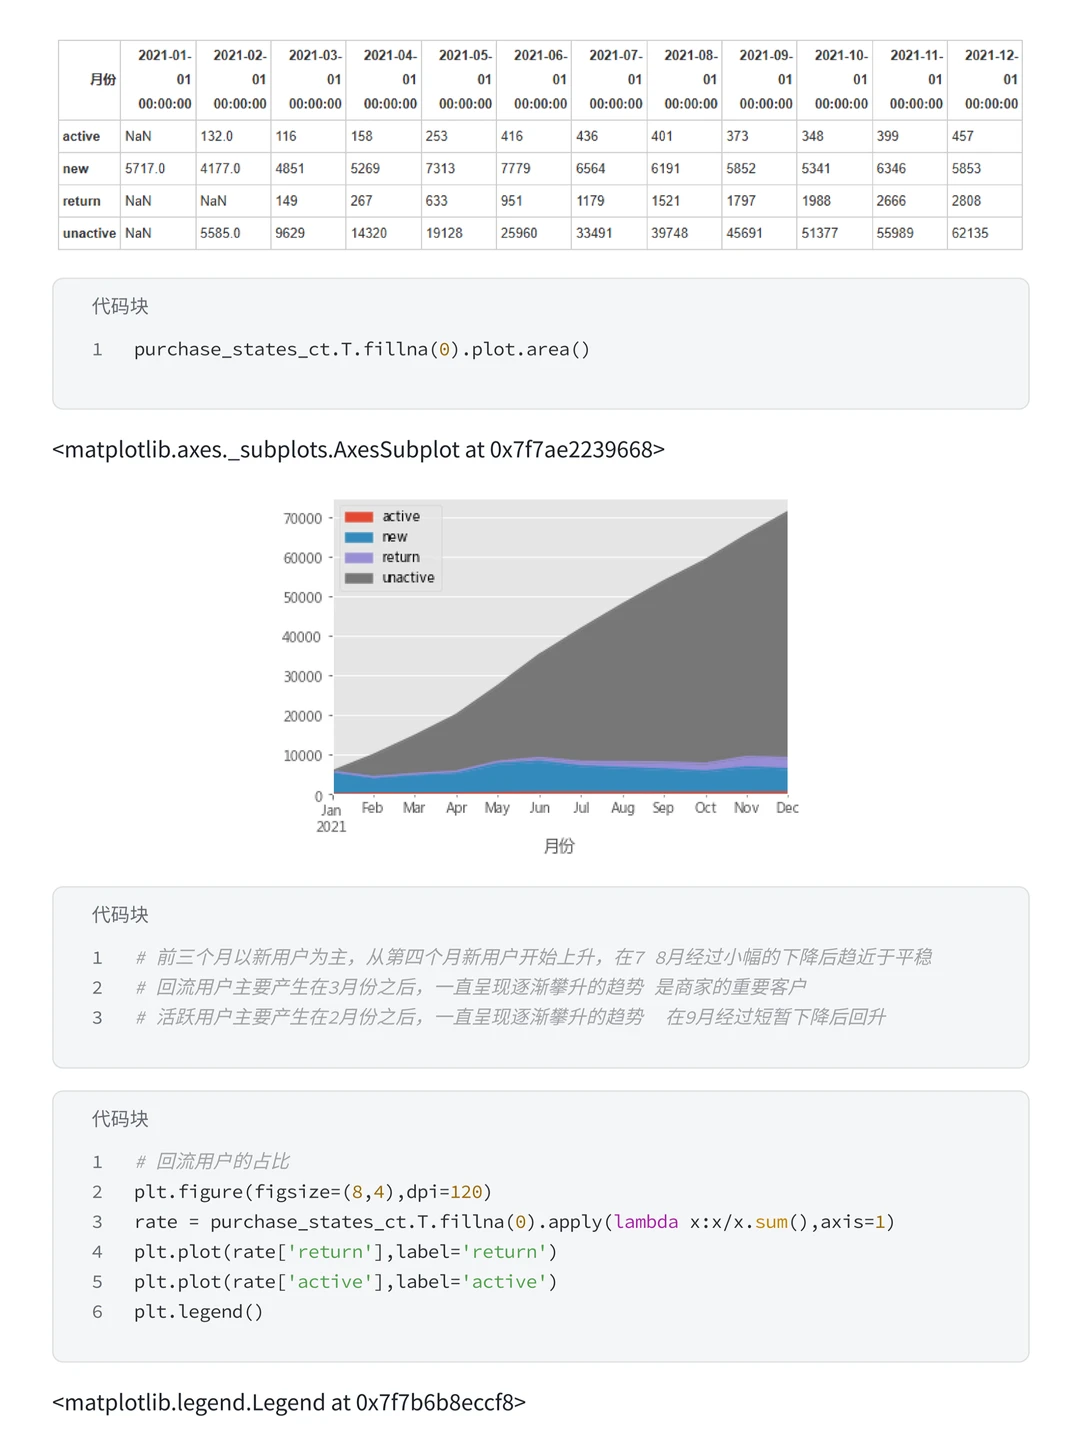The image size is (1080, 1440).
Task: Click the gray unactive legend swatch
Action: coord(359,578)
